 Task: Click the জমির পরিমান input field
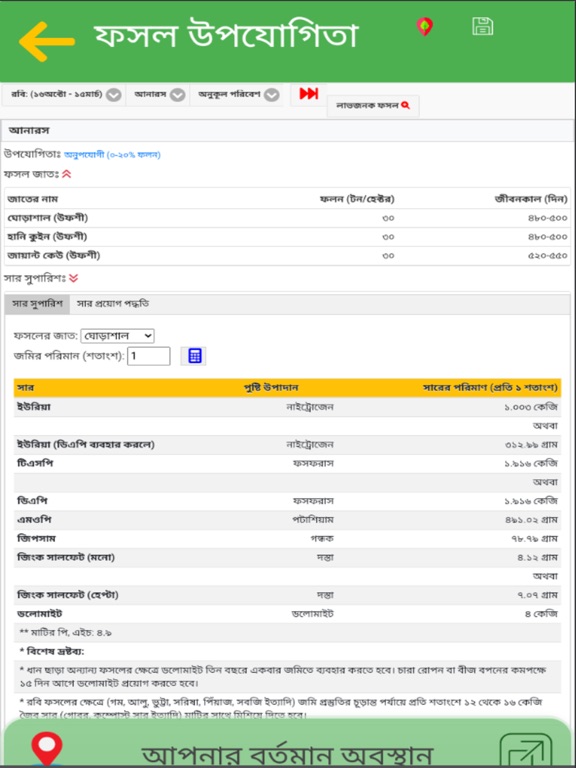pyautogui.click(x=149, y=356)
